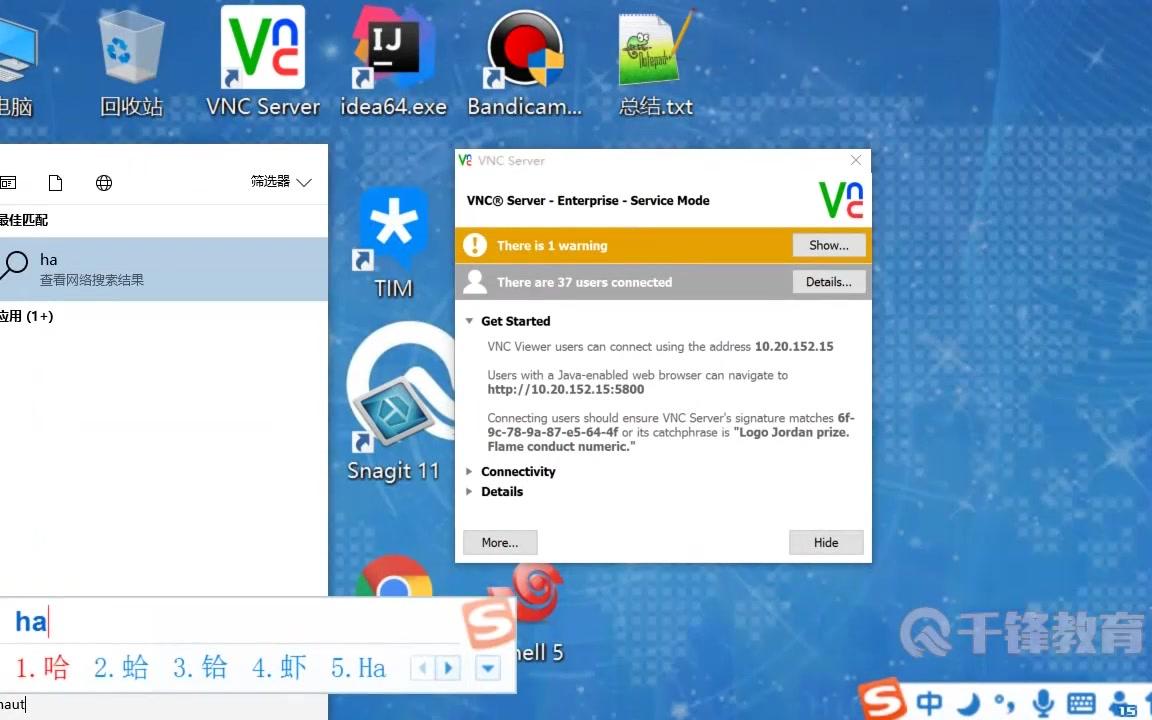Switch to the documents filter in search panel
This screenshot has height=720, width=1152.
pyautogui.click(x=55, y=183)
